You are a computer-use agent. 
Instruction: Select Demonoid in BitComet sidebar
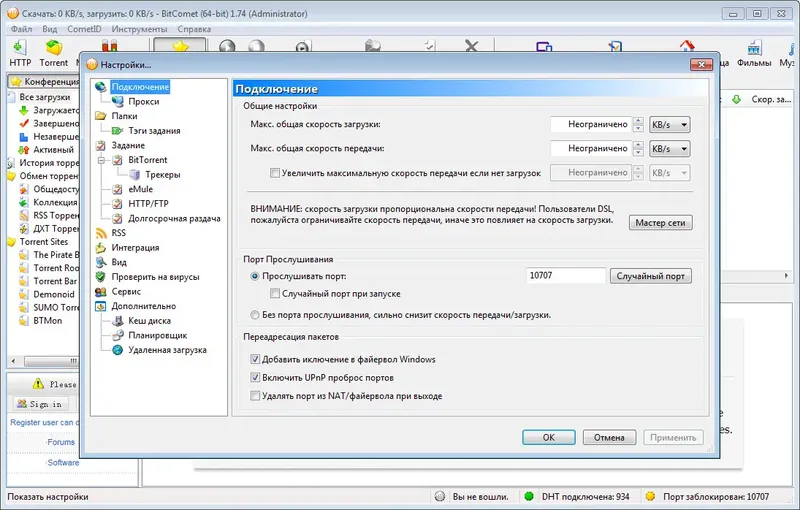[x=54, y=294]
